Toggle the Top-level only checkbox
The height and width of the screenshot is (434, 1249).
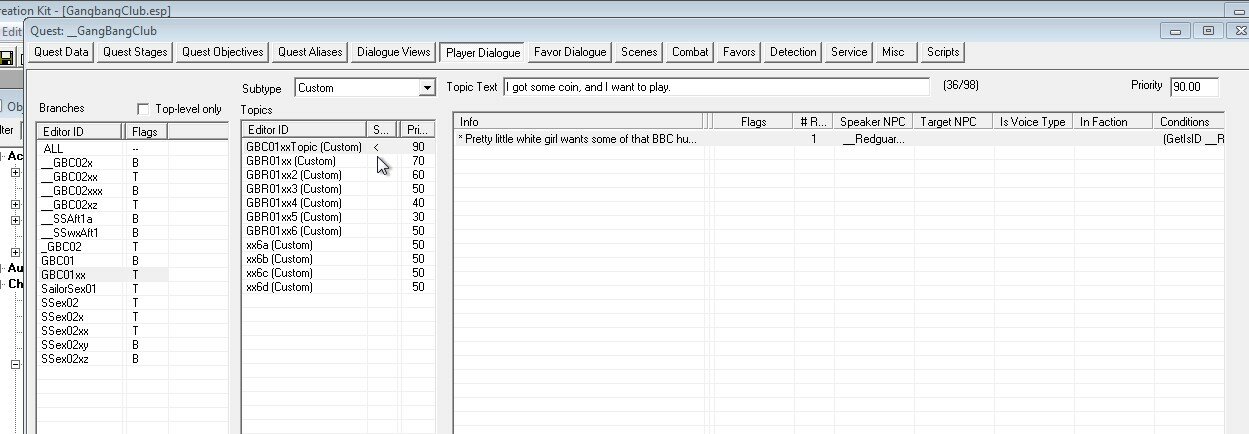coord(143,109)
